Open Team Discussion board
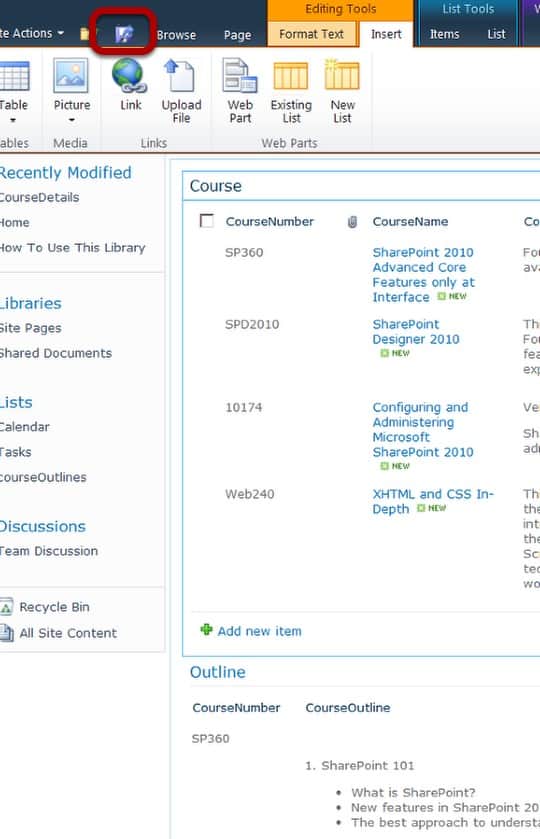Viewport: 540px width, 839px height. (x=49, y=551)
